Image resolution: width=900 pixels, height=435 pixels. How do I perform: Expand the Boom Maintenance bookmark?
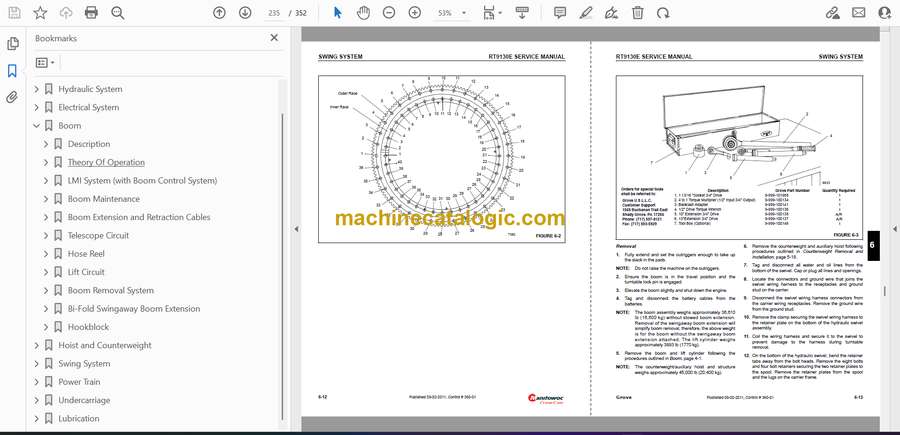46,199
